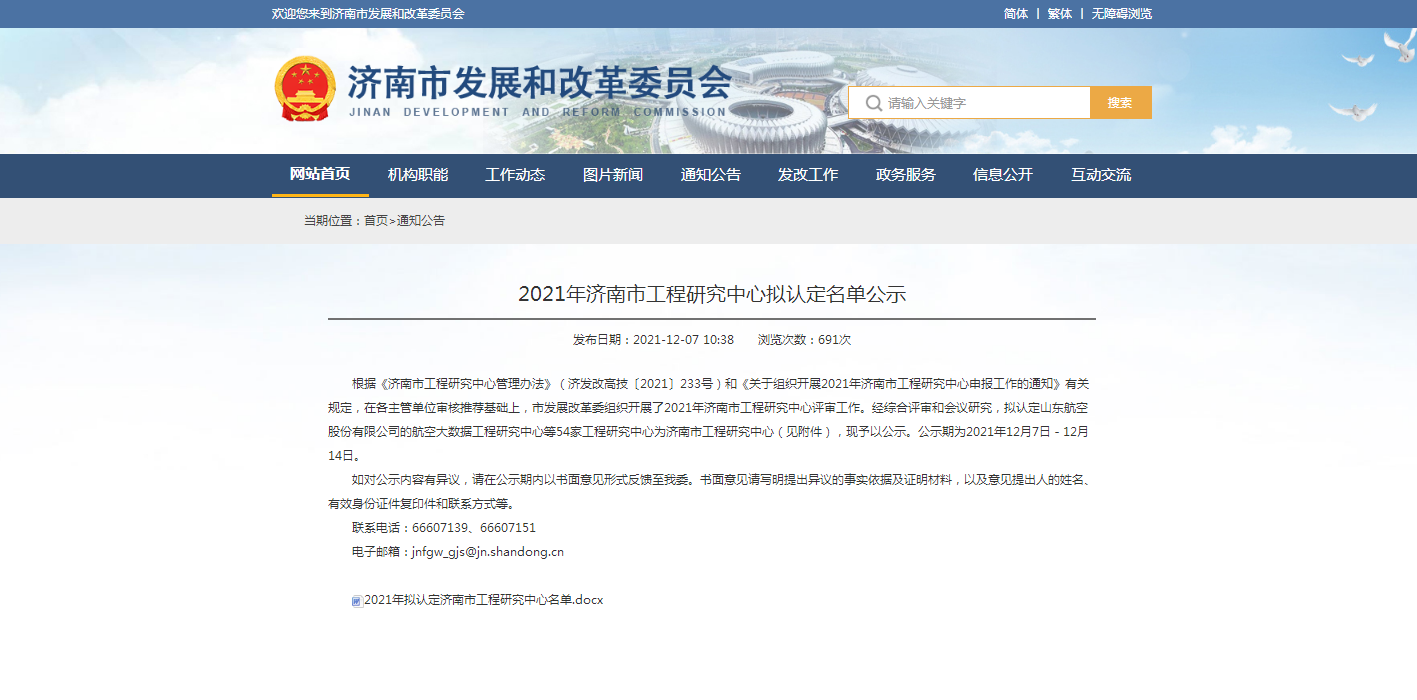Click the docx file icon beside attachment

pyautogui.click(x=357, y=601)
